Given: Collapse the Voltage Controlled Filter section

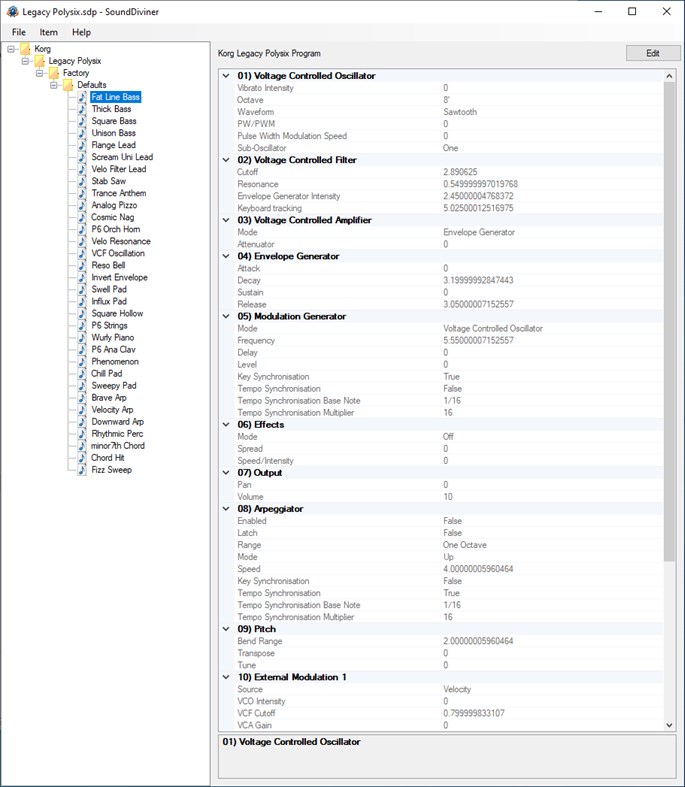Looking at the screenshot, I should [226, 160].
